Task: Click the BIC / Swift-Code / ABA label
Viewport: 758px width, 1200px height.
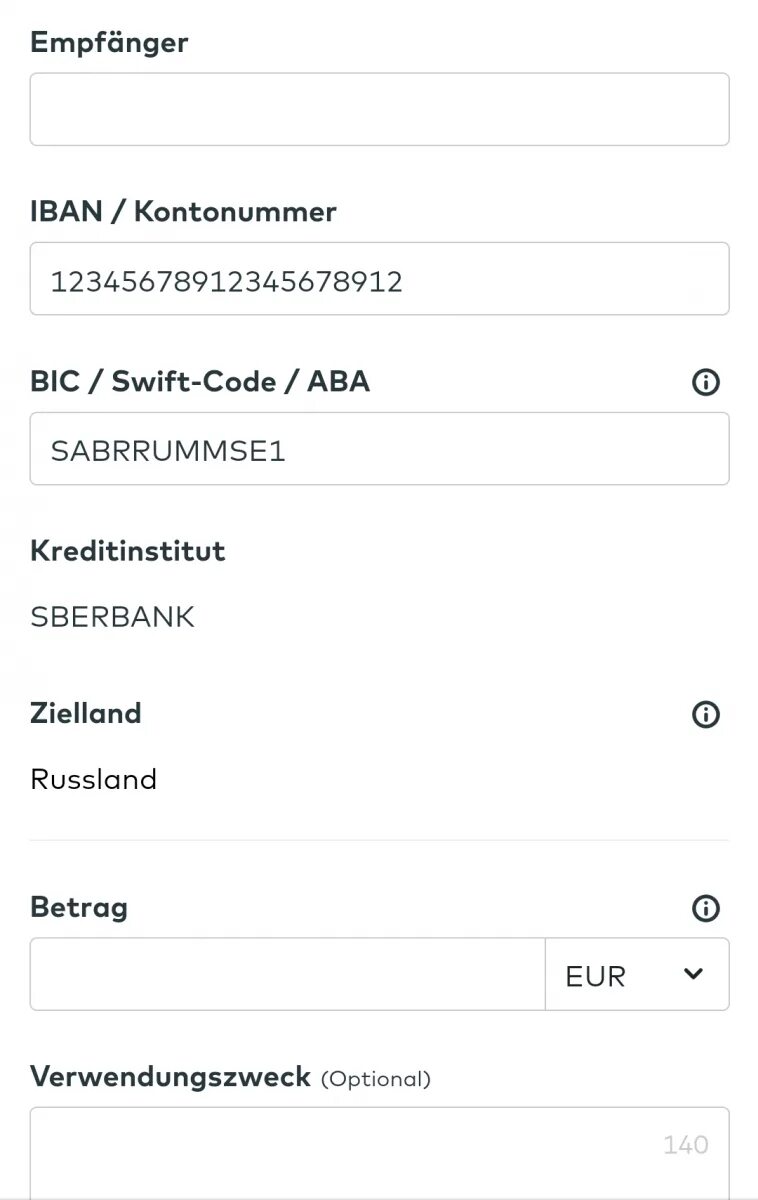Action: [200, 381]
